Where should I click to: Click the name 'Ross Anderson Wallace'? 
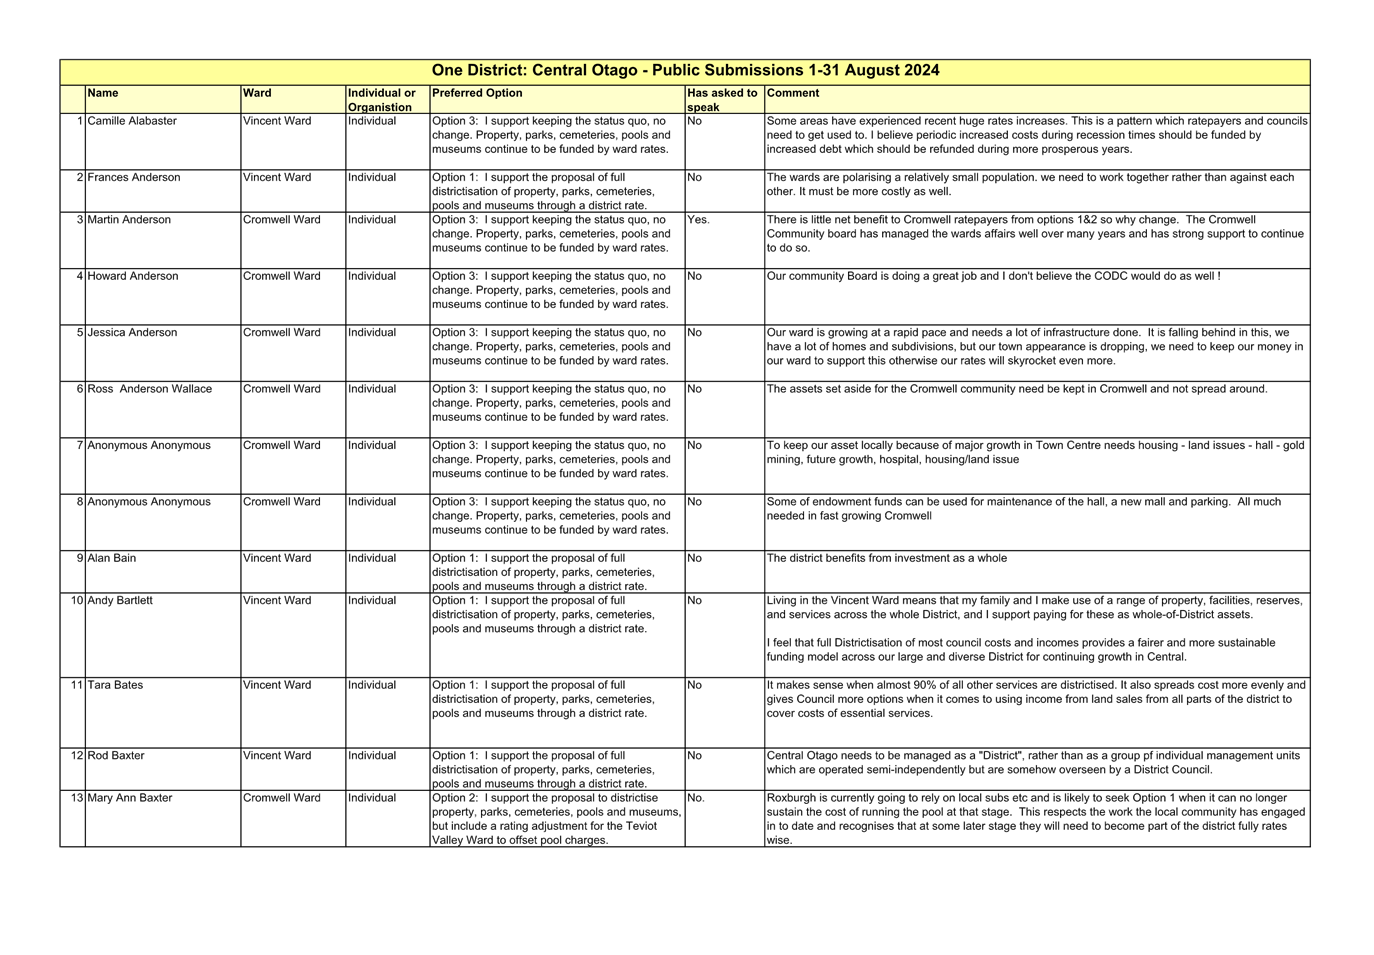click(150, 389)
